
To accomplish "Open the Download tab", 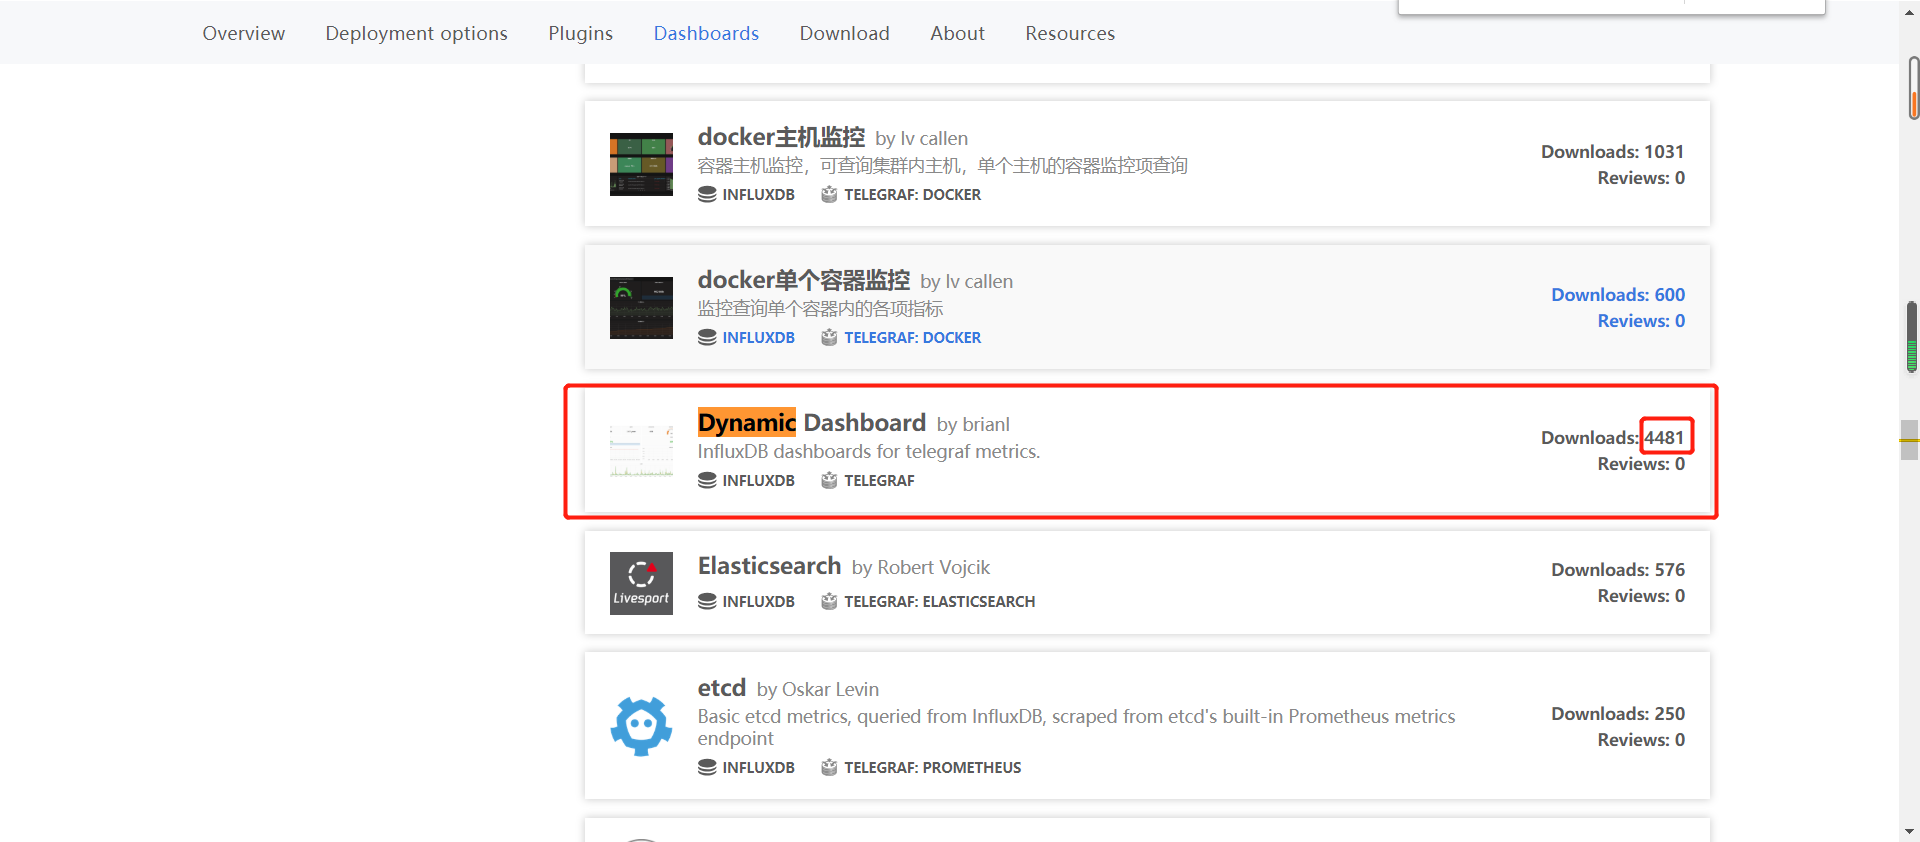I will point(844,33).
